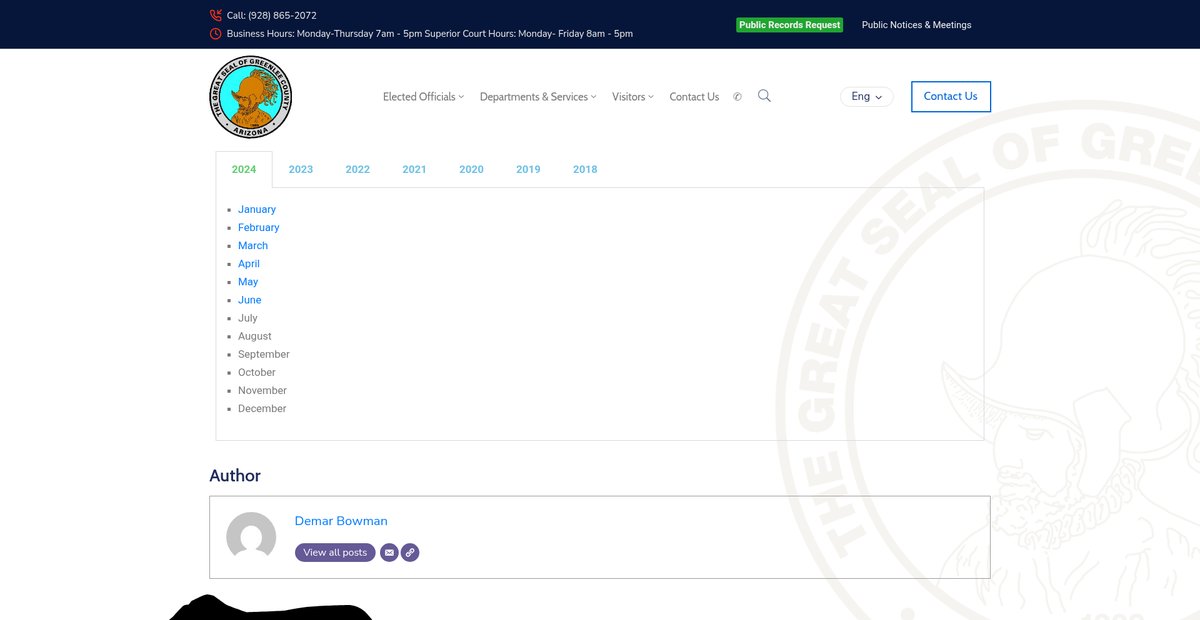This screenshot has width=1200, height=620.
Task: Click Demar Bowman's avatar image
Action: (x=251, y=537)
